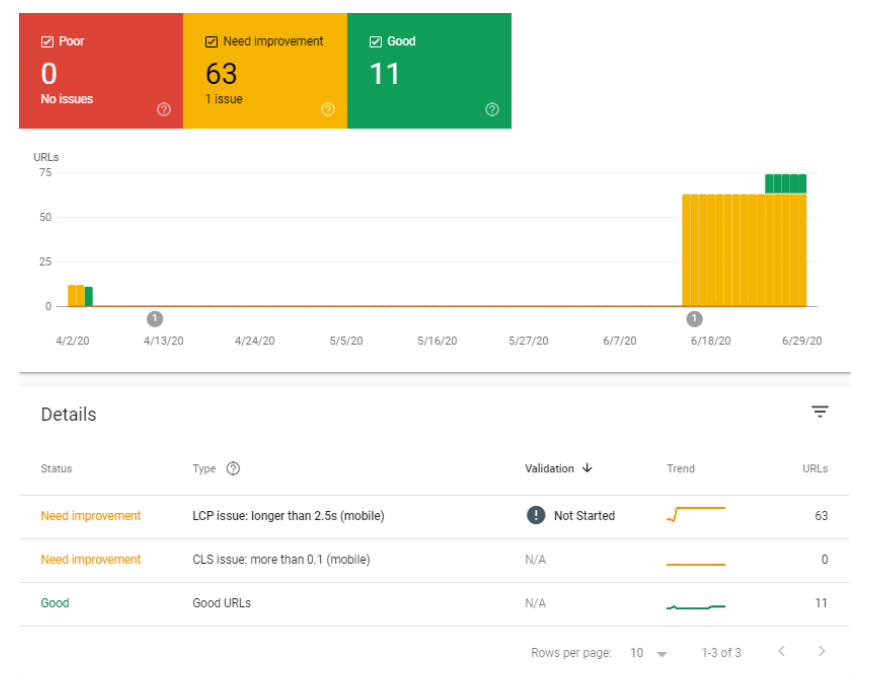Click the Not Started exclamation icon
Screen dimensions: 874x690
[x=536, y=515]
